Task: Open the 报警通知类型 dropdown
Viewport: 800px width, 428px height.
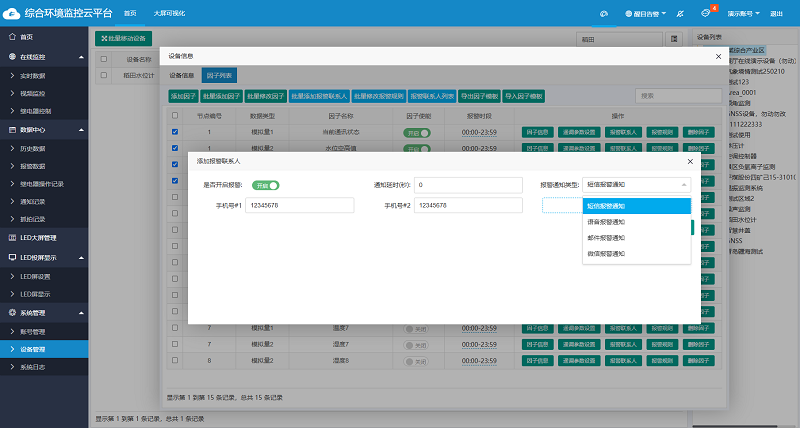Action: (x=637, y=185)
